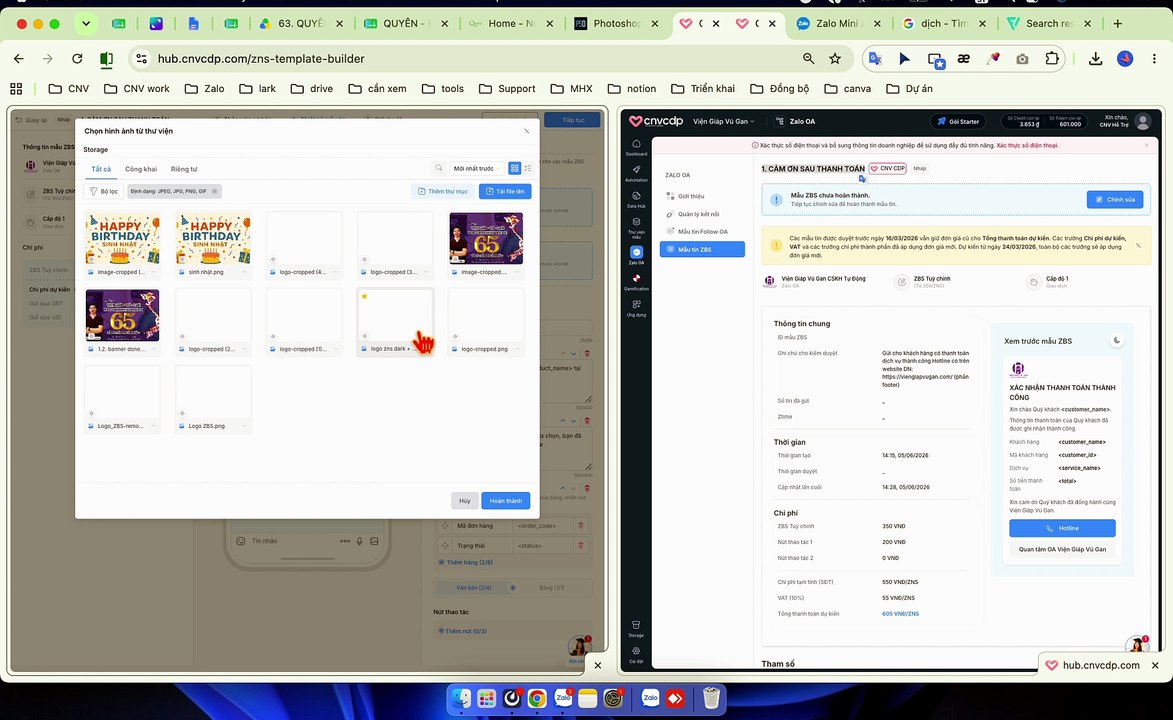Go back in browser history
This screenshot has height=720, width=1173.
click(x=19, y=58)
